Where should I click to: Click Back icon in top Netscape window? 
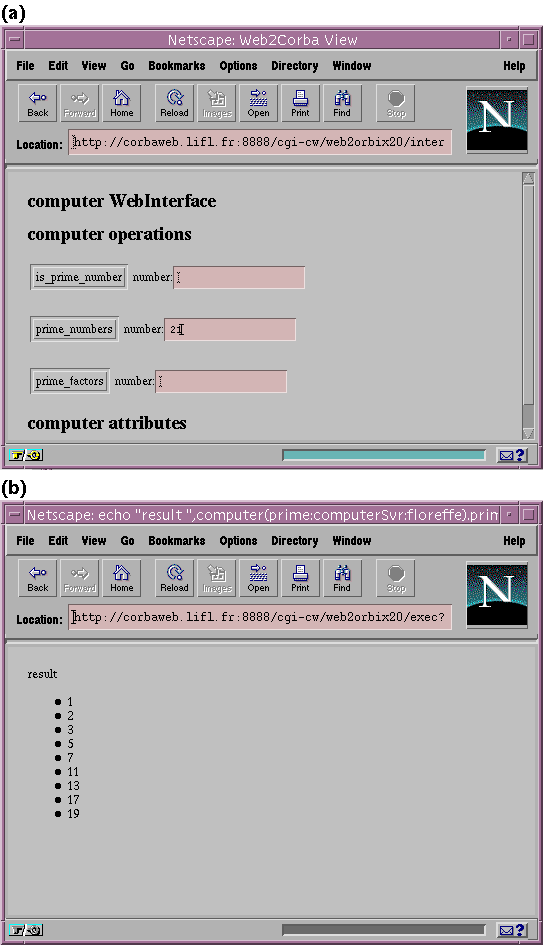[x=37, y=104]
